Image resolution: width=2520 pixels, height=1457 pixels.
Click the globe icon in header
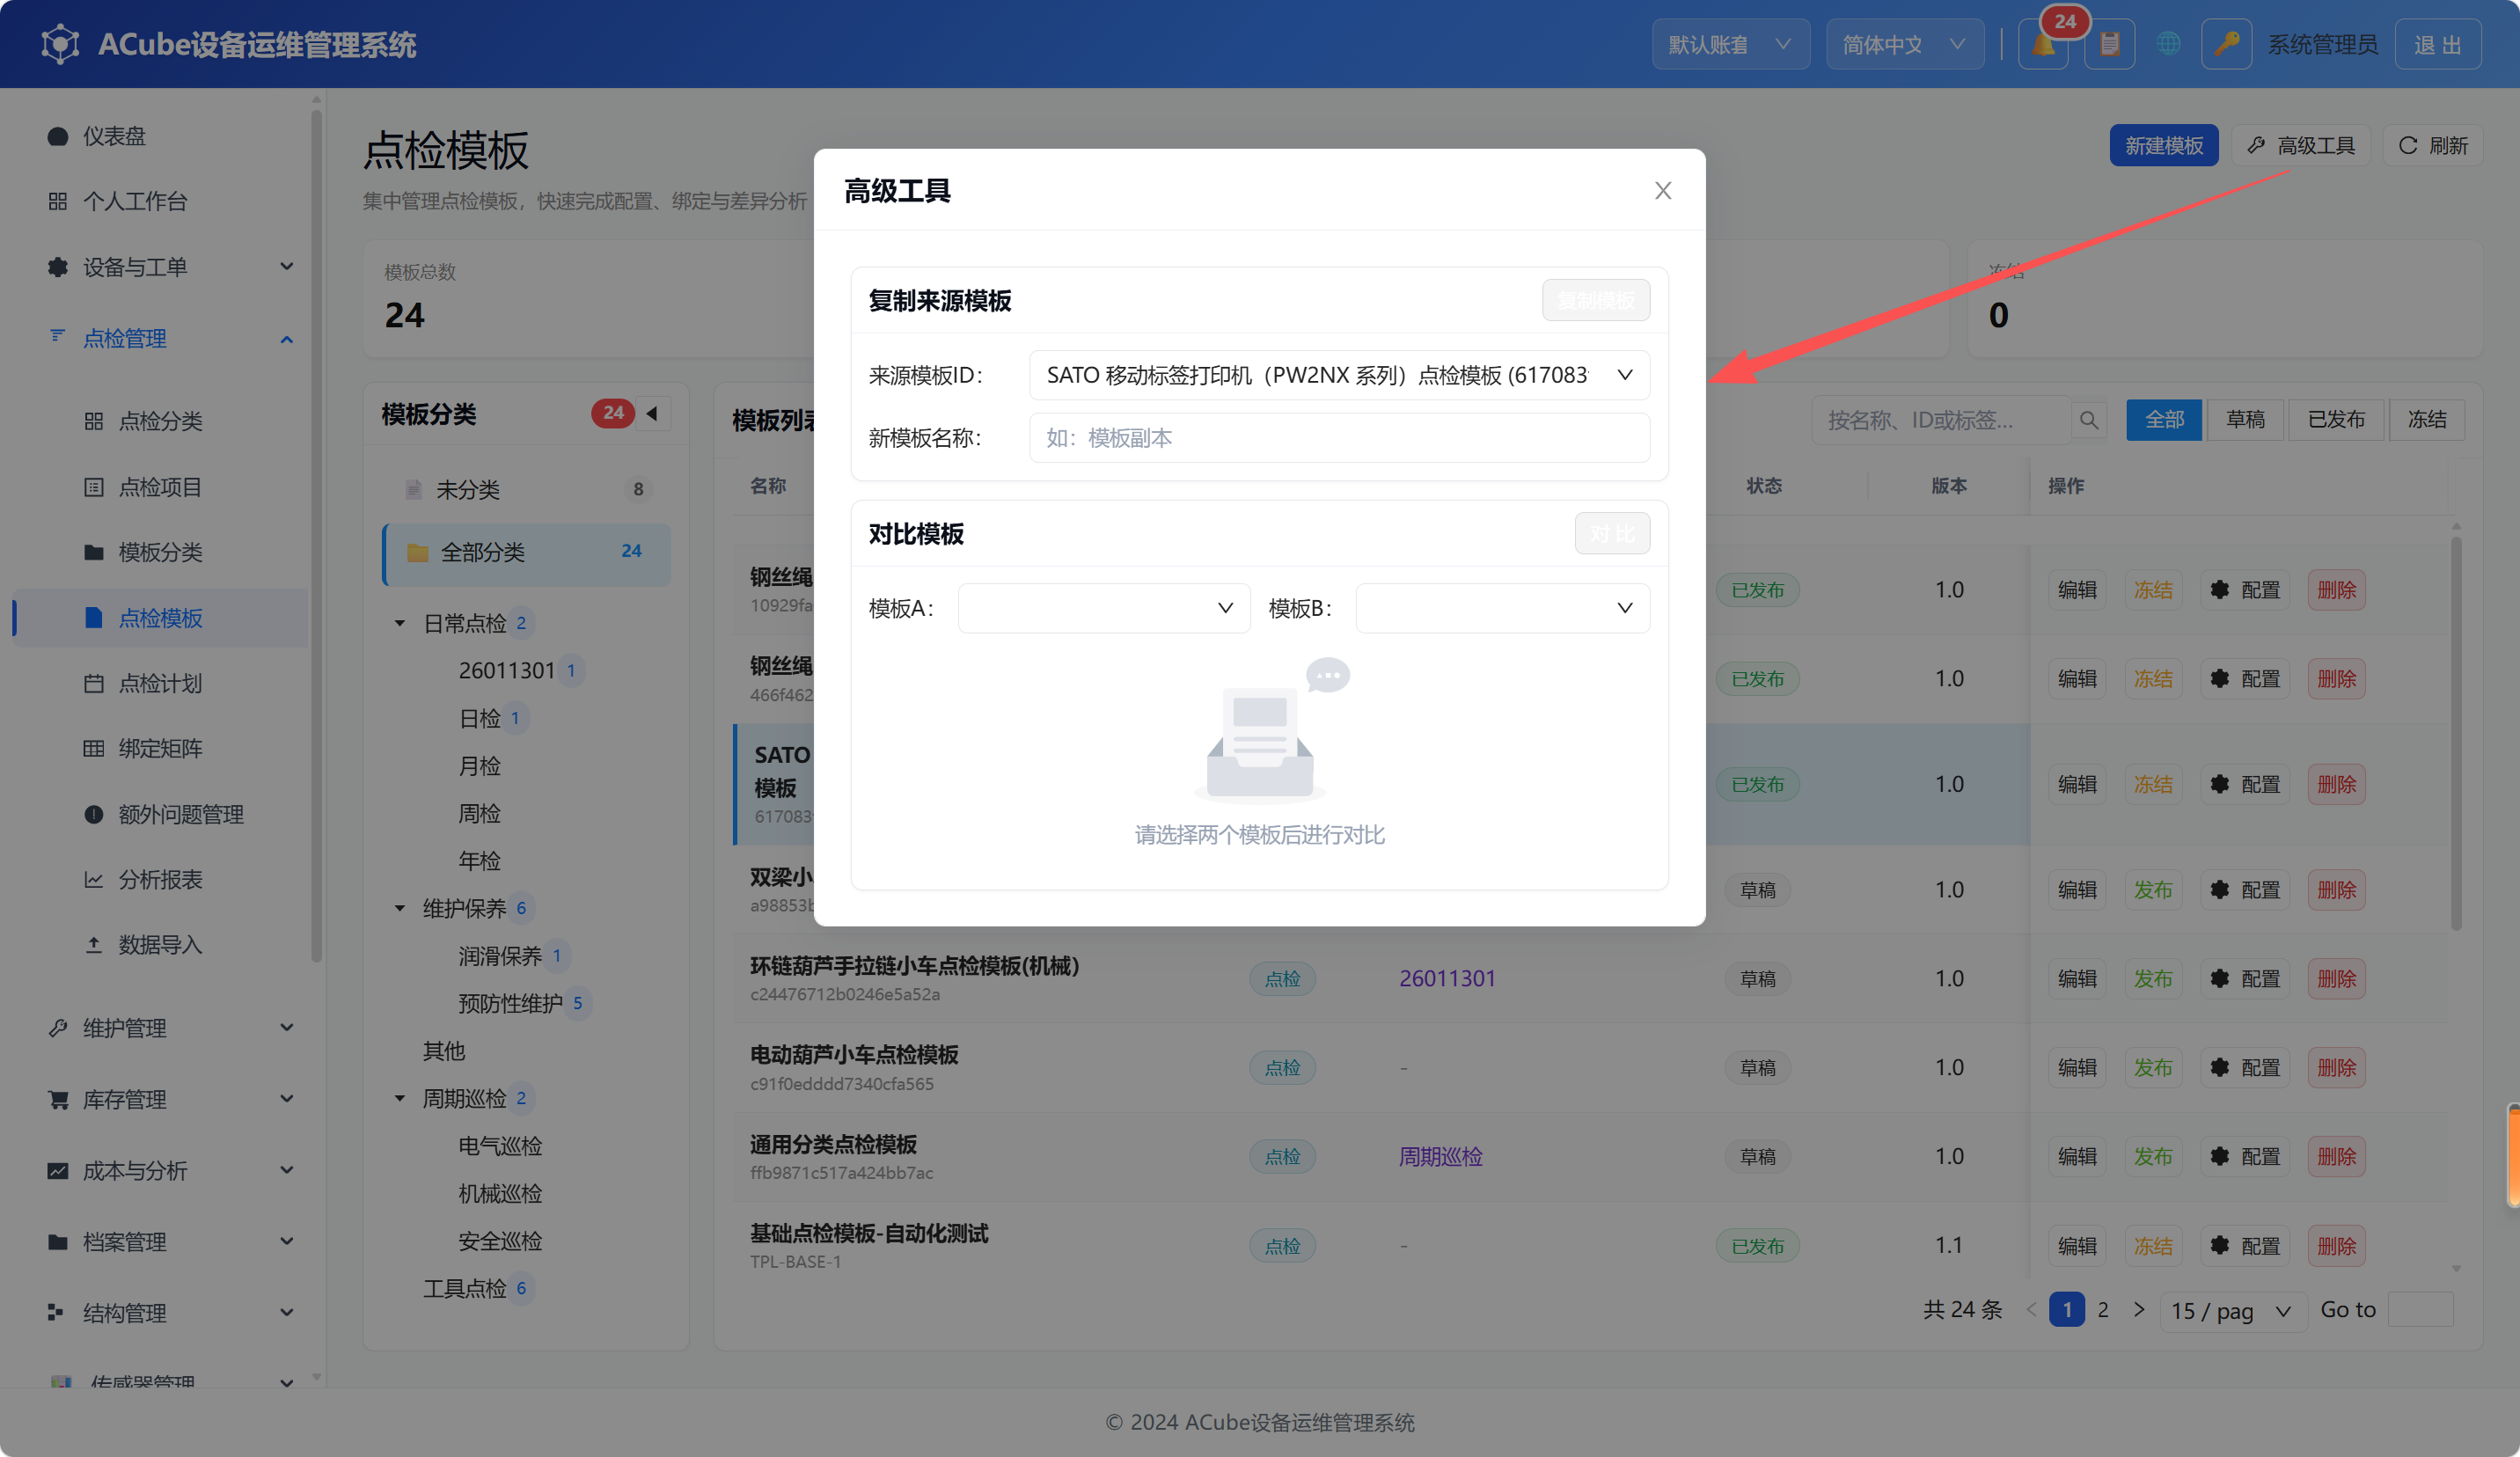(2168, 45)
